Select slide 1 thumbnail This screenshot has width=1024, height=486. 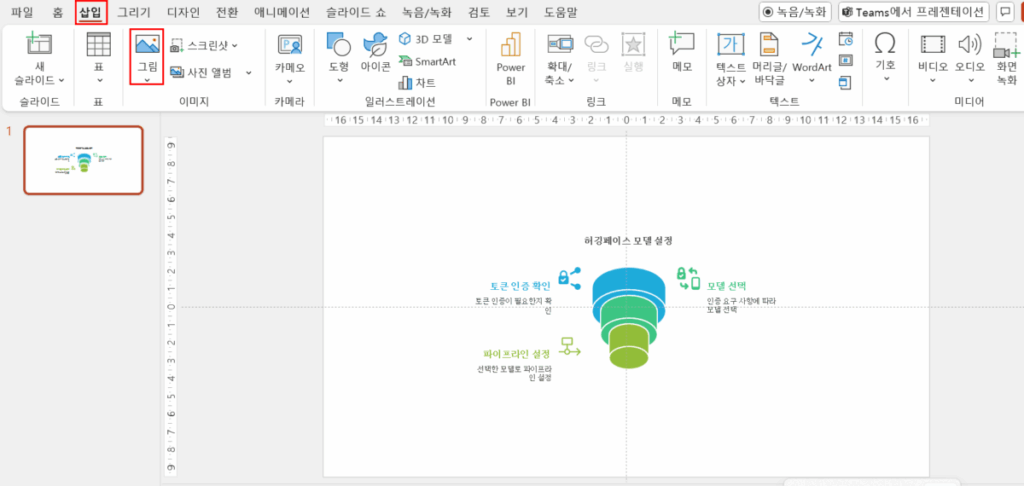(x=84, y=160)
